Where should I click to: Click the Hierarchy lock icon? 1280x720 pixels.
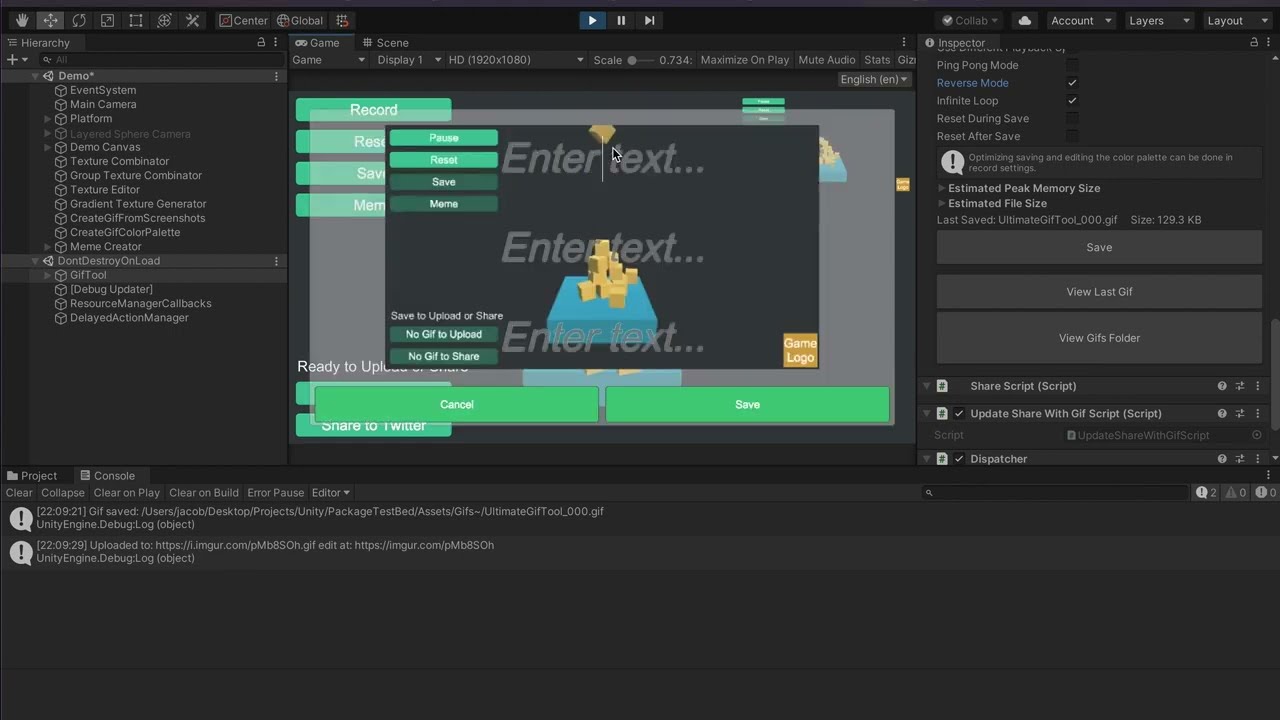click(261, 42)
